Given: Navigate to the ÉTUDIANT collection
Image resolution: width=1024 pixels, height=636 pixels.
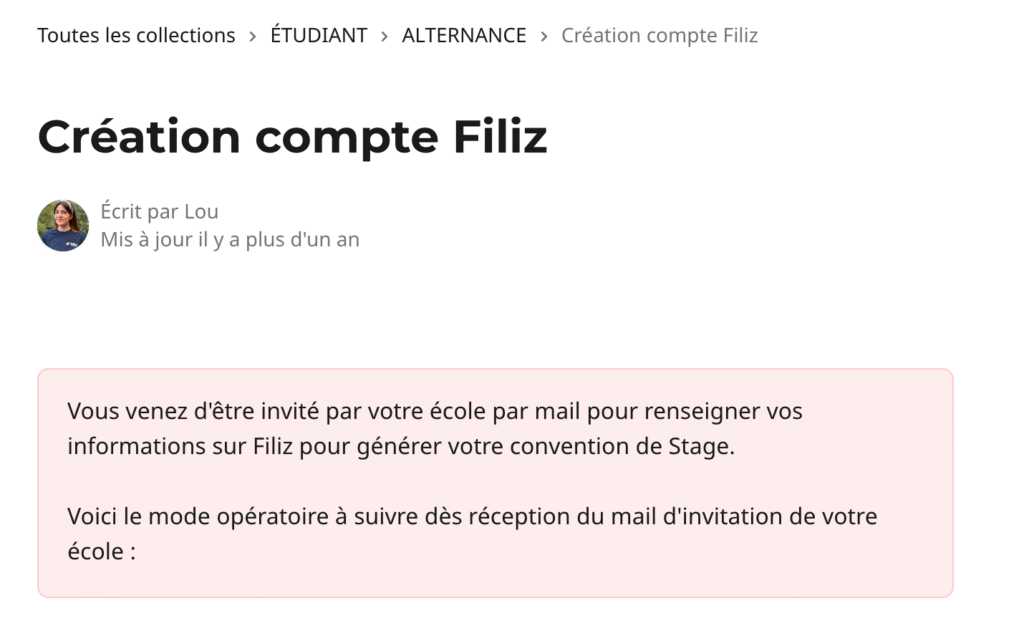Looking at the screenshot, I should point(317,35).
